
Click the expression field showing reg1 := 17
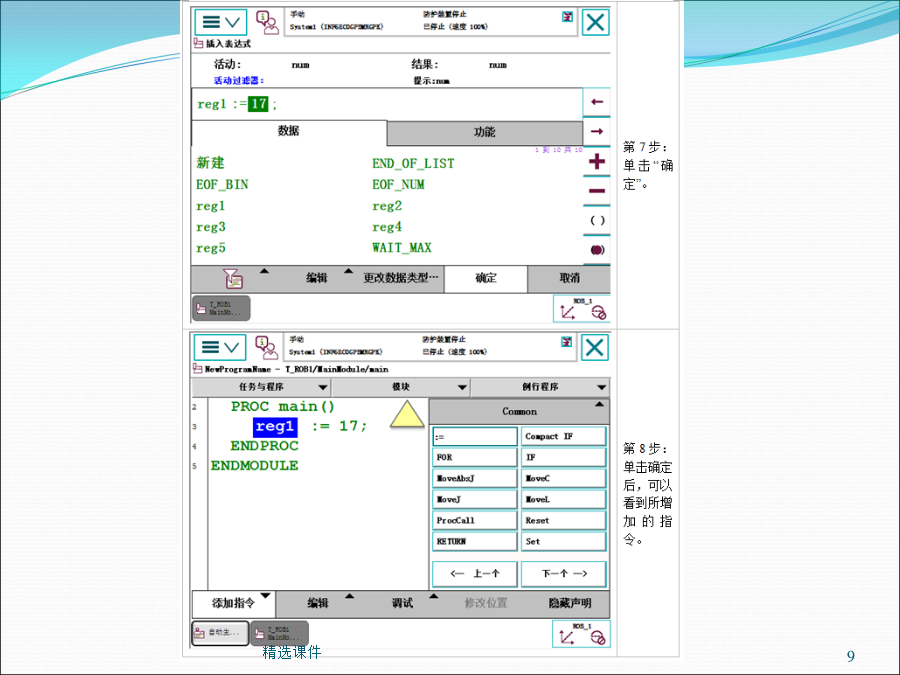pos(387,104)
